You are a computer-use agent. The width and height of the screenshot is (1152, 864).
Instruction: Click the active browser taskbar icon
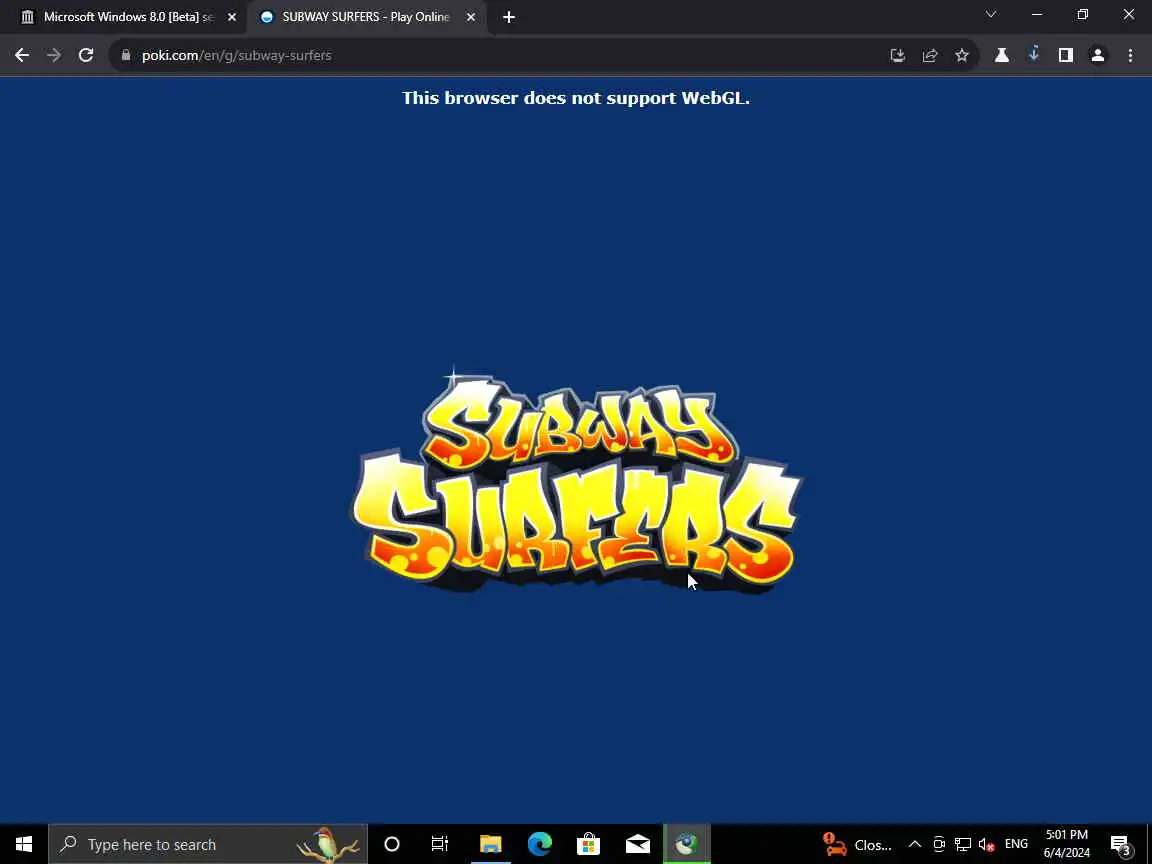[687, 844]
